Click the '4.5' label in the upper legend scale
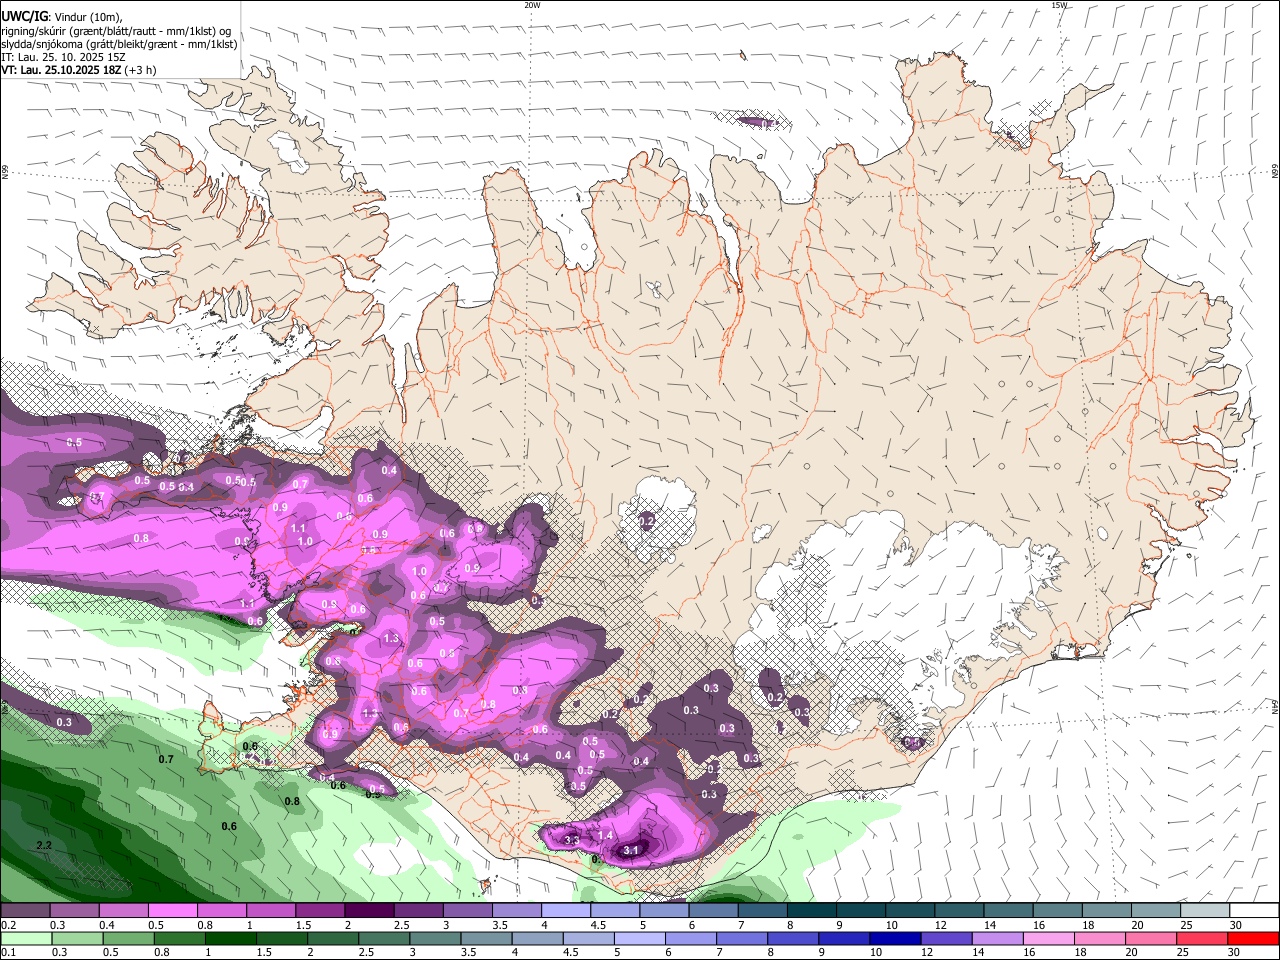 pyautogui.click(x=597, y=925)
